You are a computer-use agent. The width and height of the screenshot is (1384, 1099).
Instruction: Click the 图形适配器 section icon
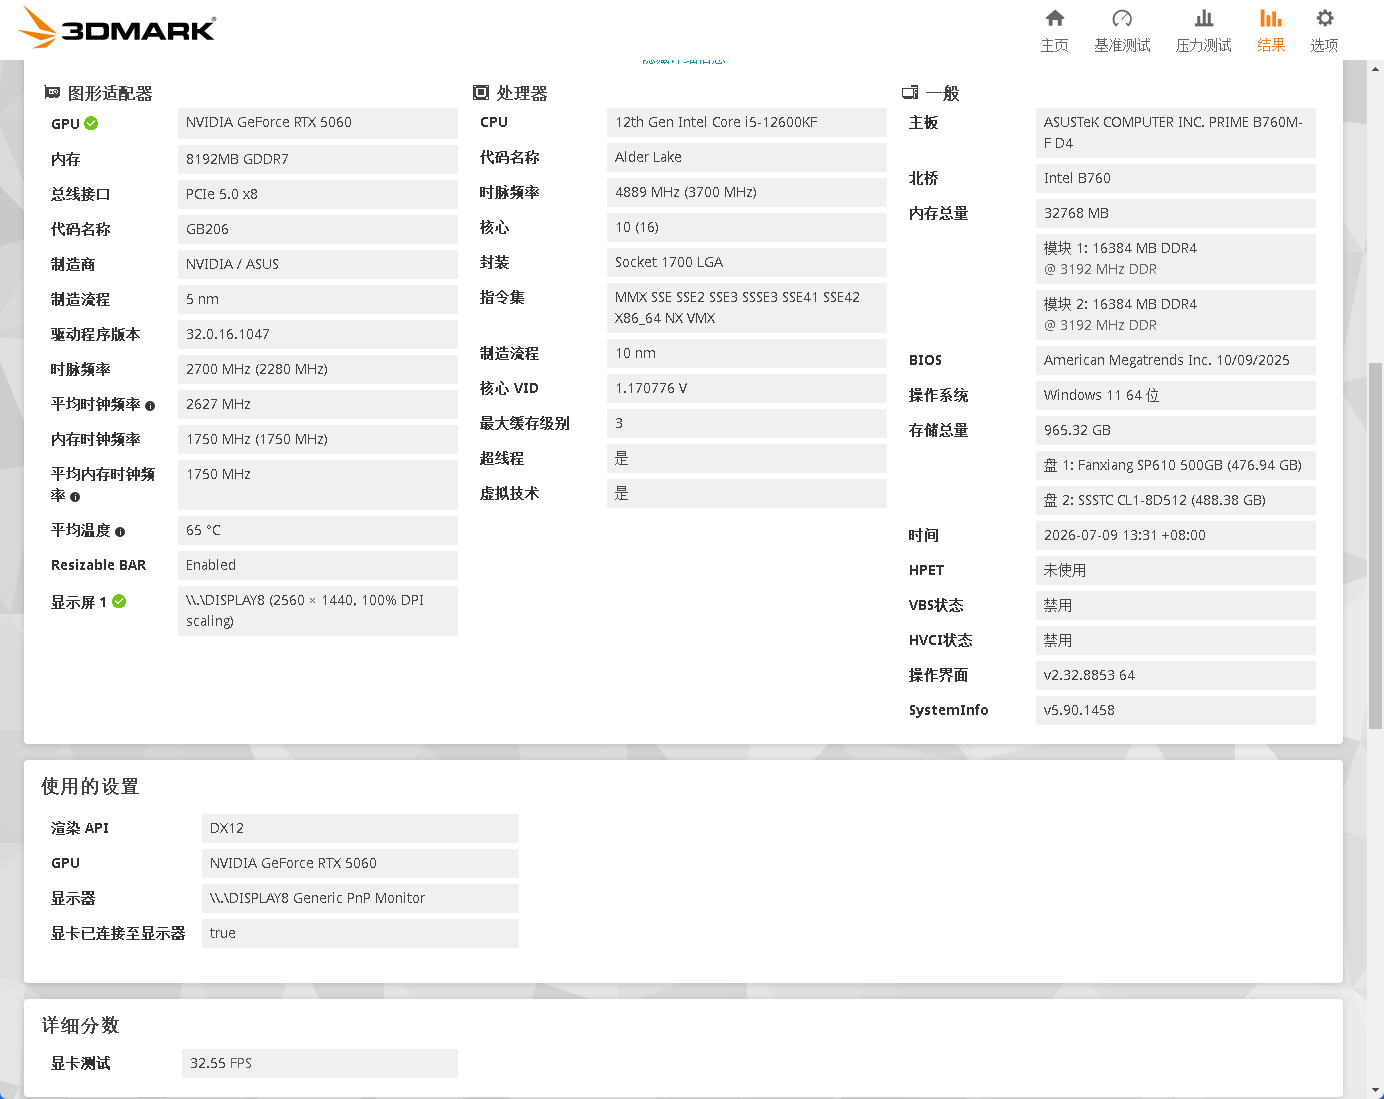pyautogui.click(x=52, y=92)
